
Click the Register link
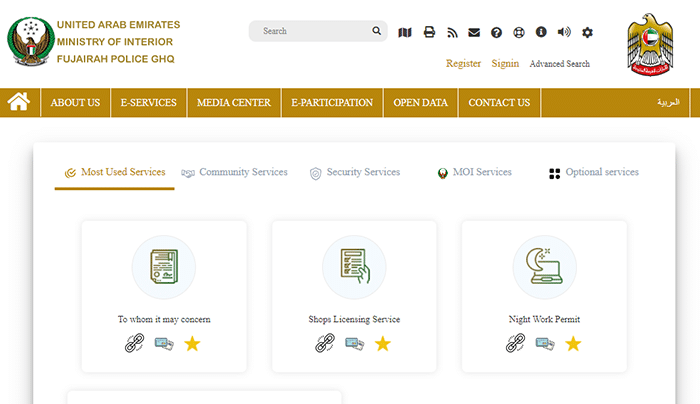(463, 64)
